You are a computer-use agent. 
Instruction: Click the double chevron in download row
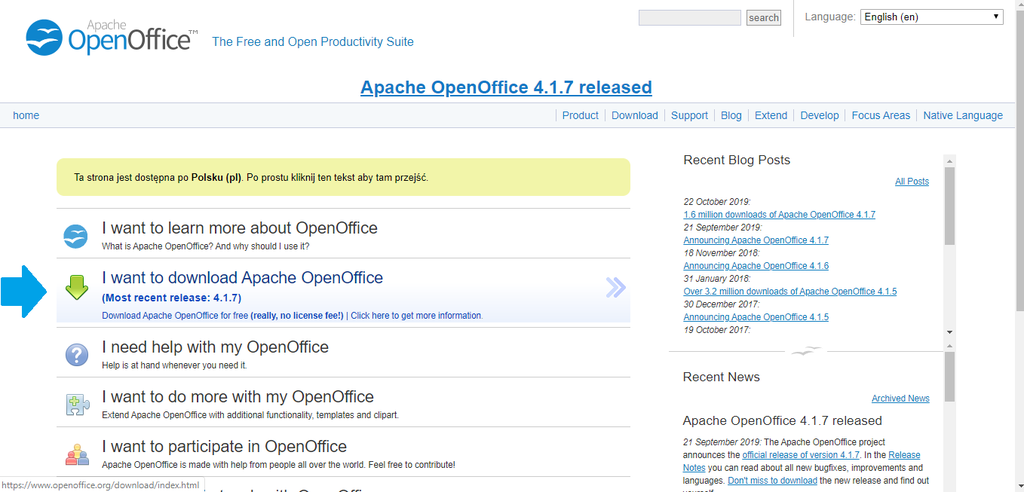click(616, 287)
